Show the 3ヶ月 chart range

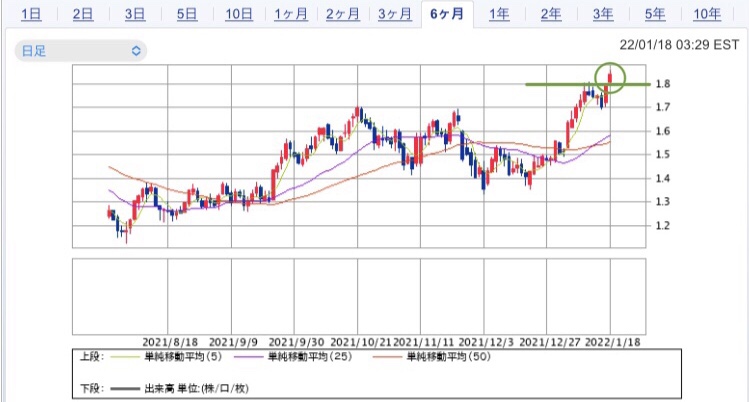395,14
